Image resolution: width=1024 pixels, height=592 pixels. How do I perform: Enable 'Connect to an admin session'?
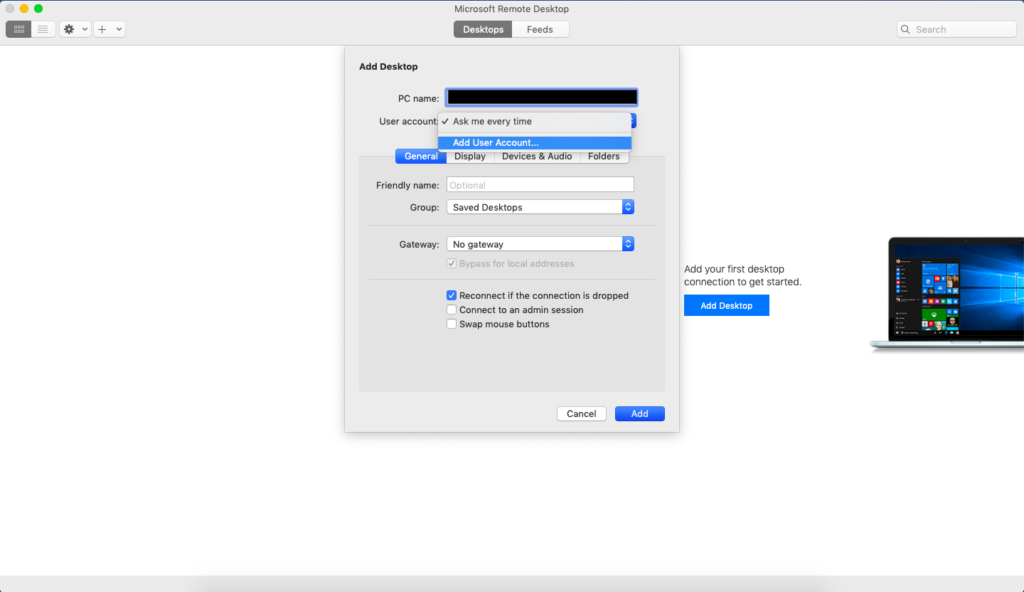[x=451, y=310]
